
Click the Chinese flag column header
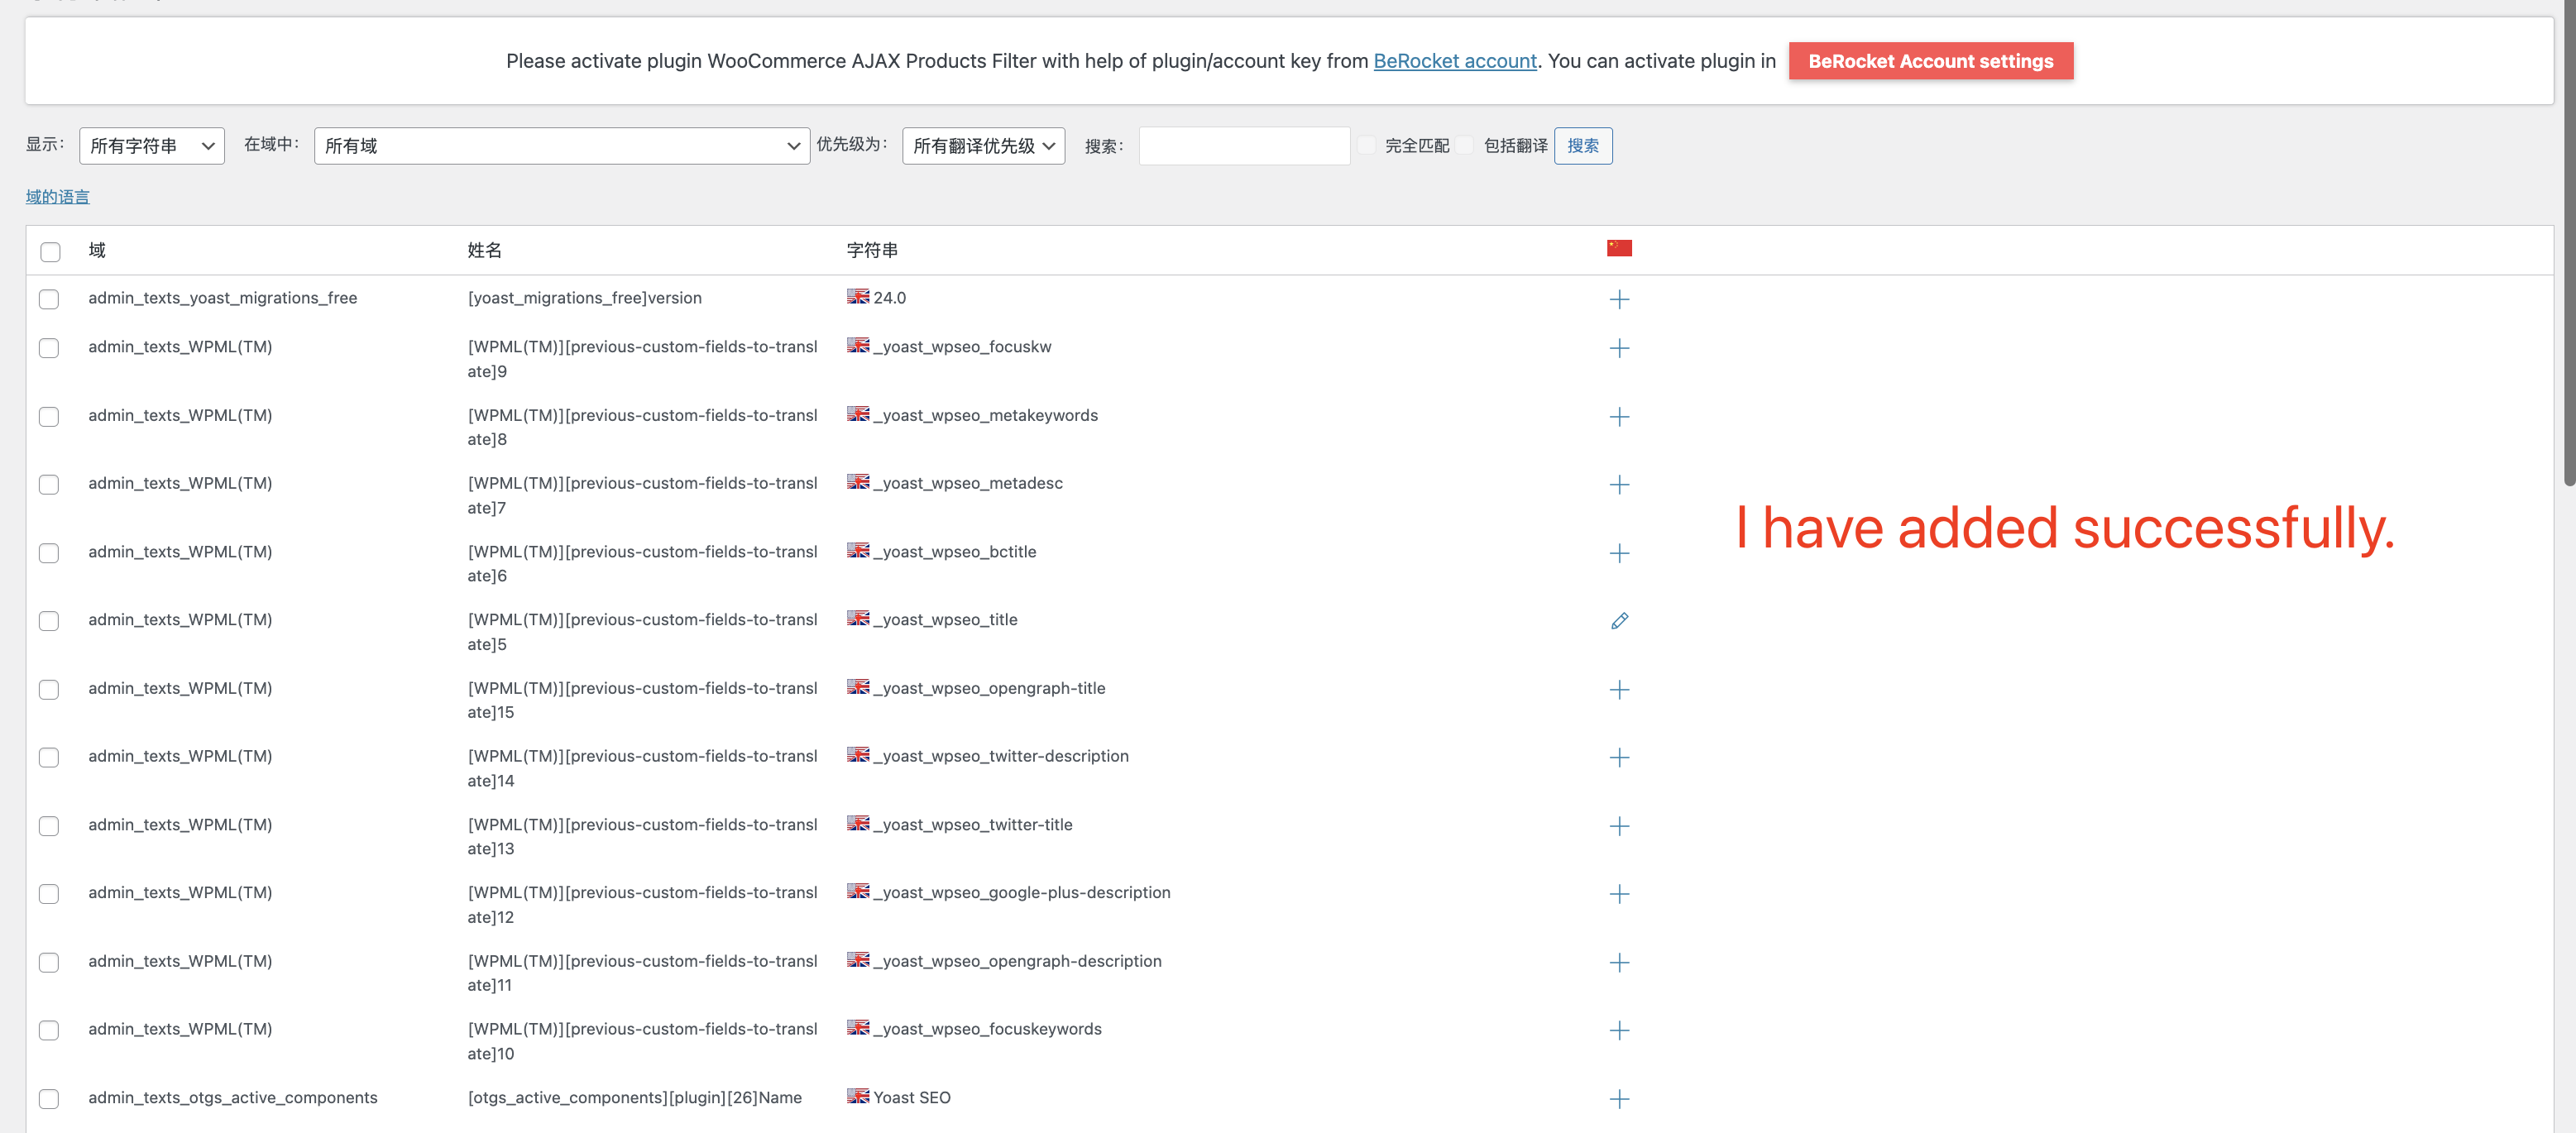pyautogui.click(x=1619, y=248)
